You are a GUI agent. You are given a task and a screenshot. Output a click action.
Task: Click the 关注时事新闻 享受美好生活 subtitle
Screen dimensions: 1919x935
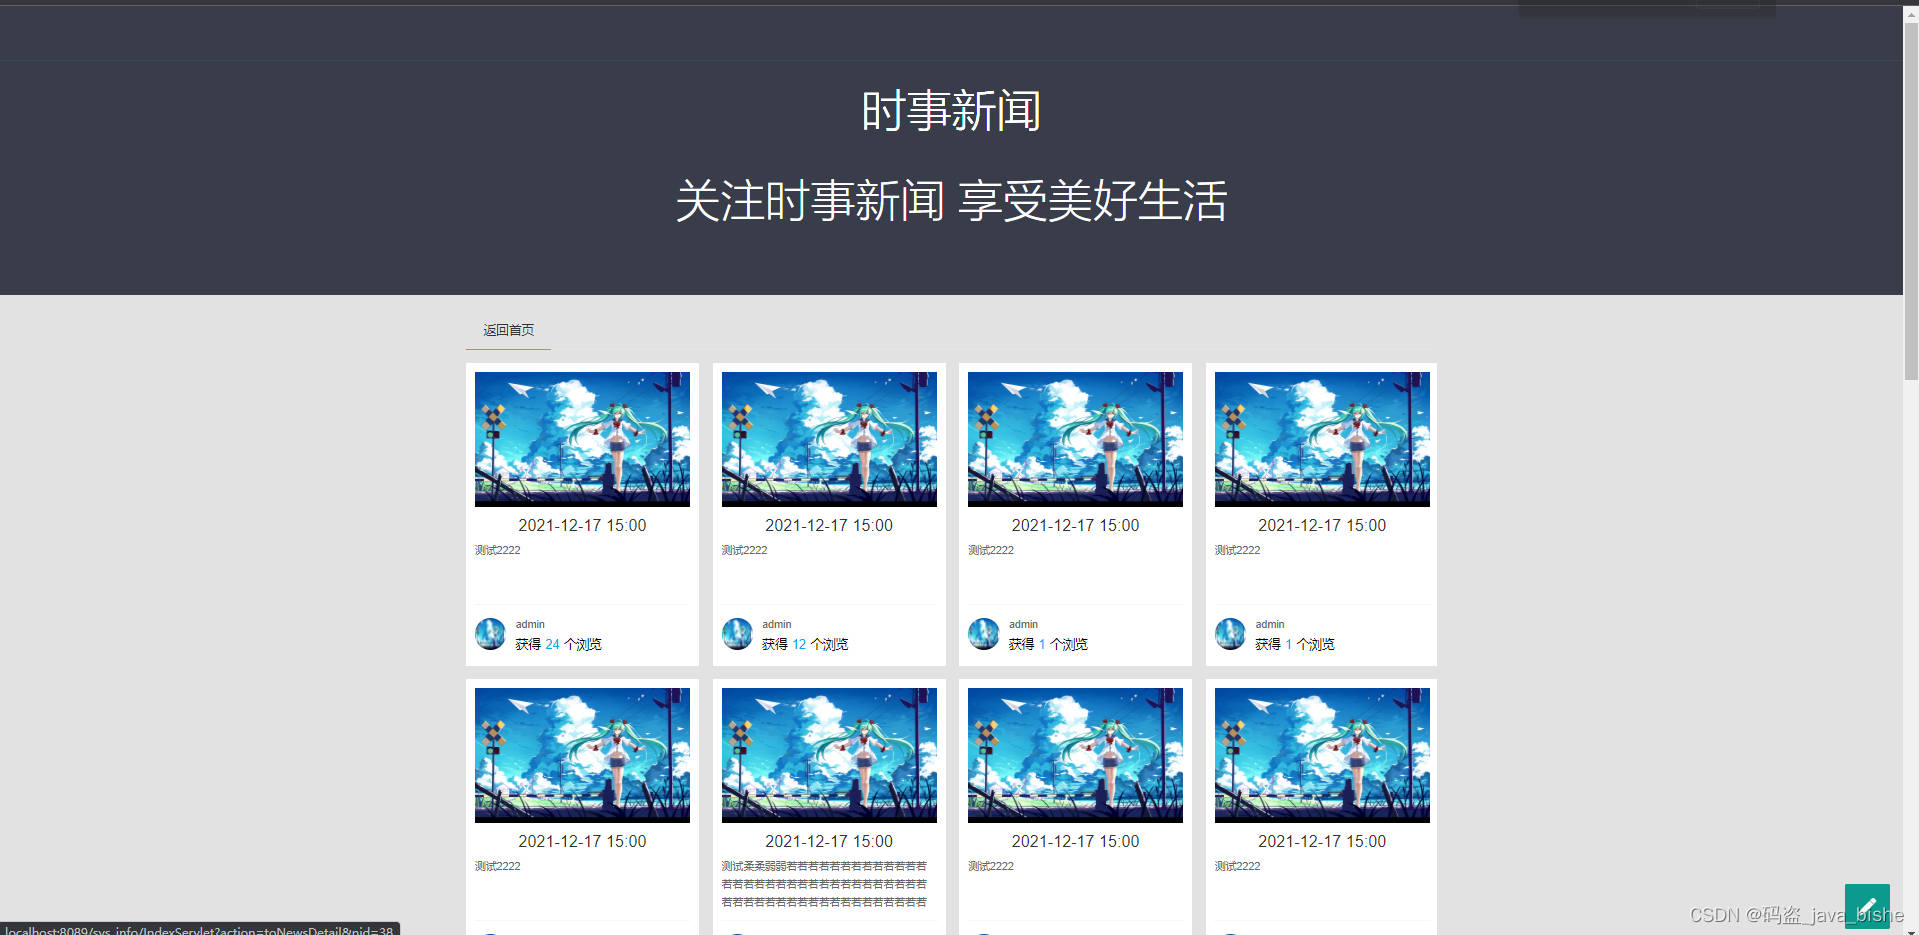pos(951,200)
